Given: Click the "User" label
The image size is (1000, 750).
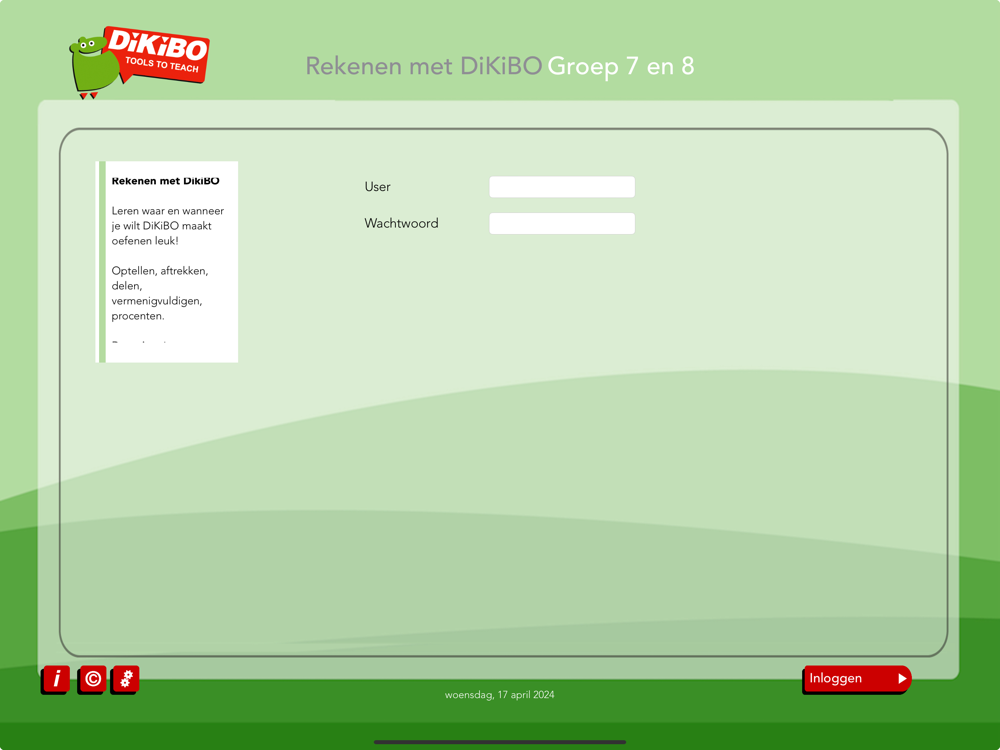Looking at the screenshot, I should tap(377, 187).
